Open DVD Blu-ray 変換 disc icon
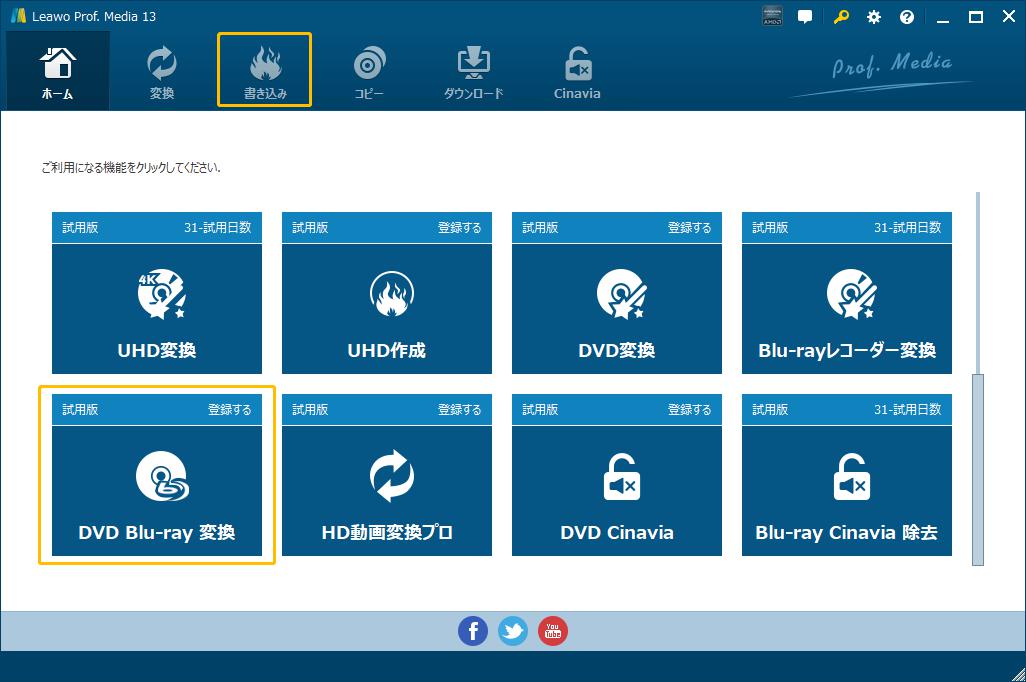The image size is (1026, 682). tap(162, 476)
